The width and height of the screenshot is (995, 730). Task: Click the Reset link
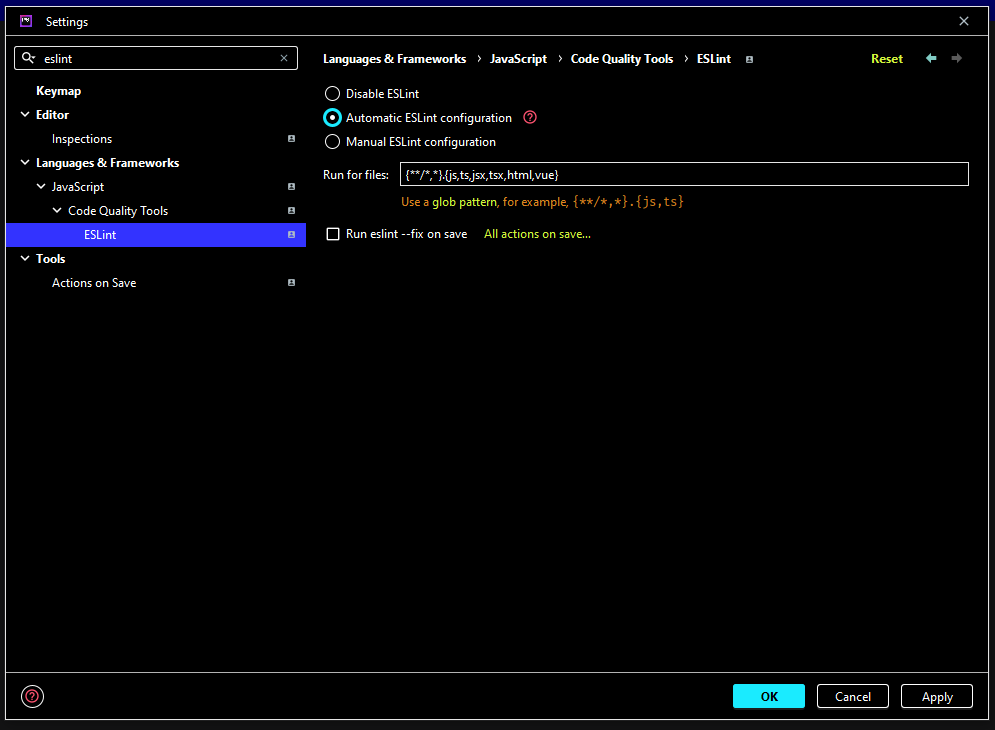[x=886, y=59]
